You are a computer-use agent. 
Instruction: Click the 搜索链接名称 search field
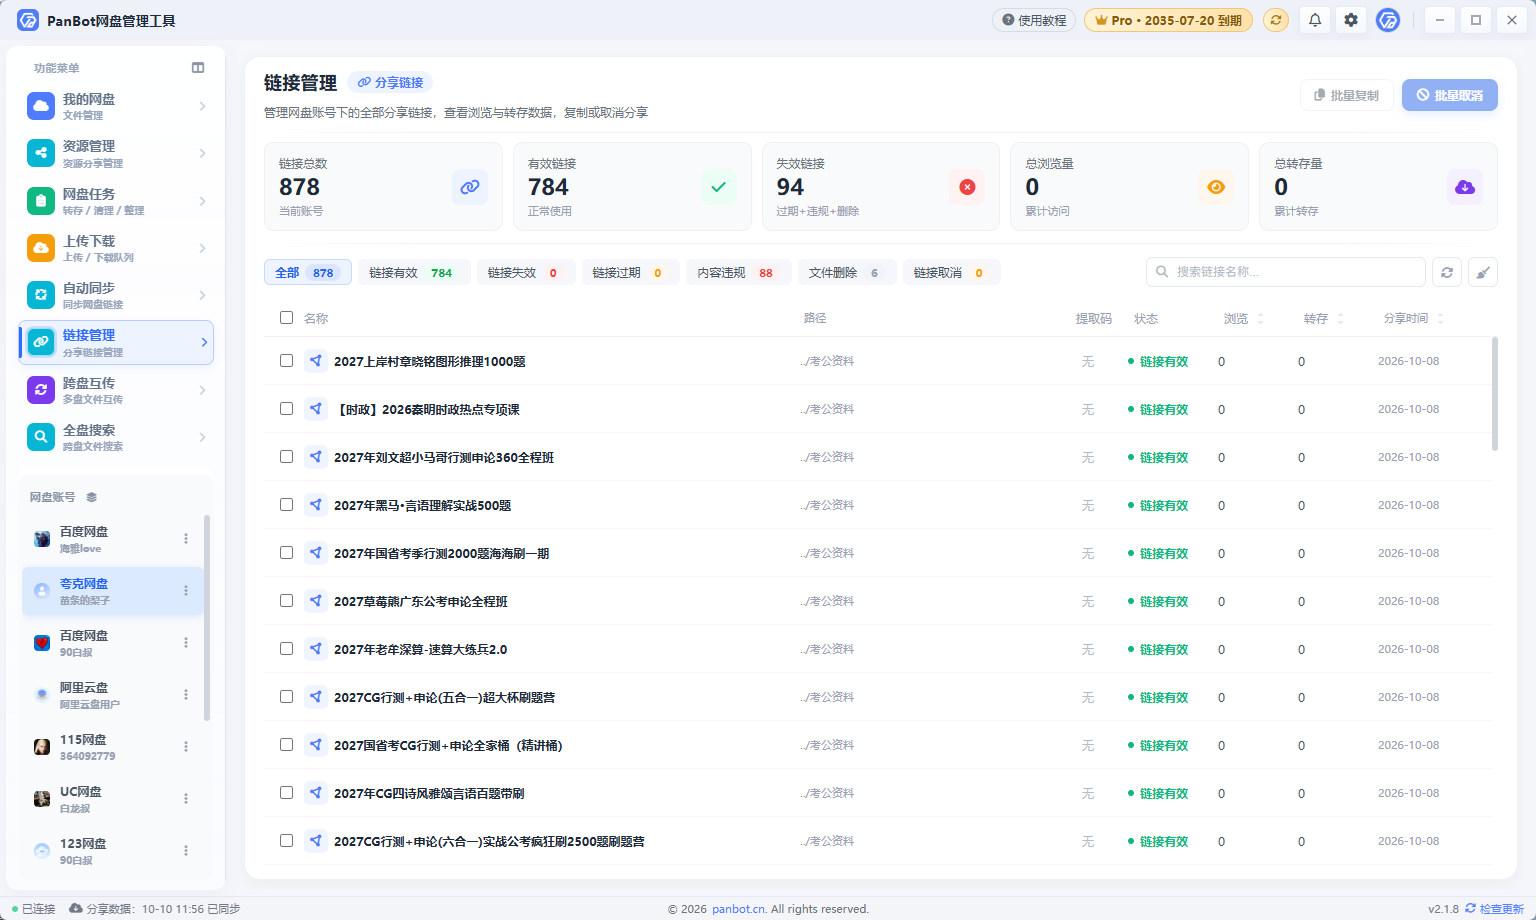click(1285, 272)
